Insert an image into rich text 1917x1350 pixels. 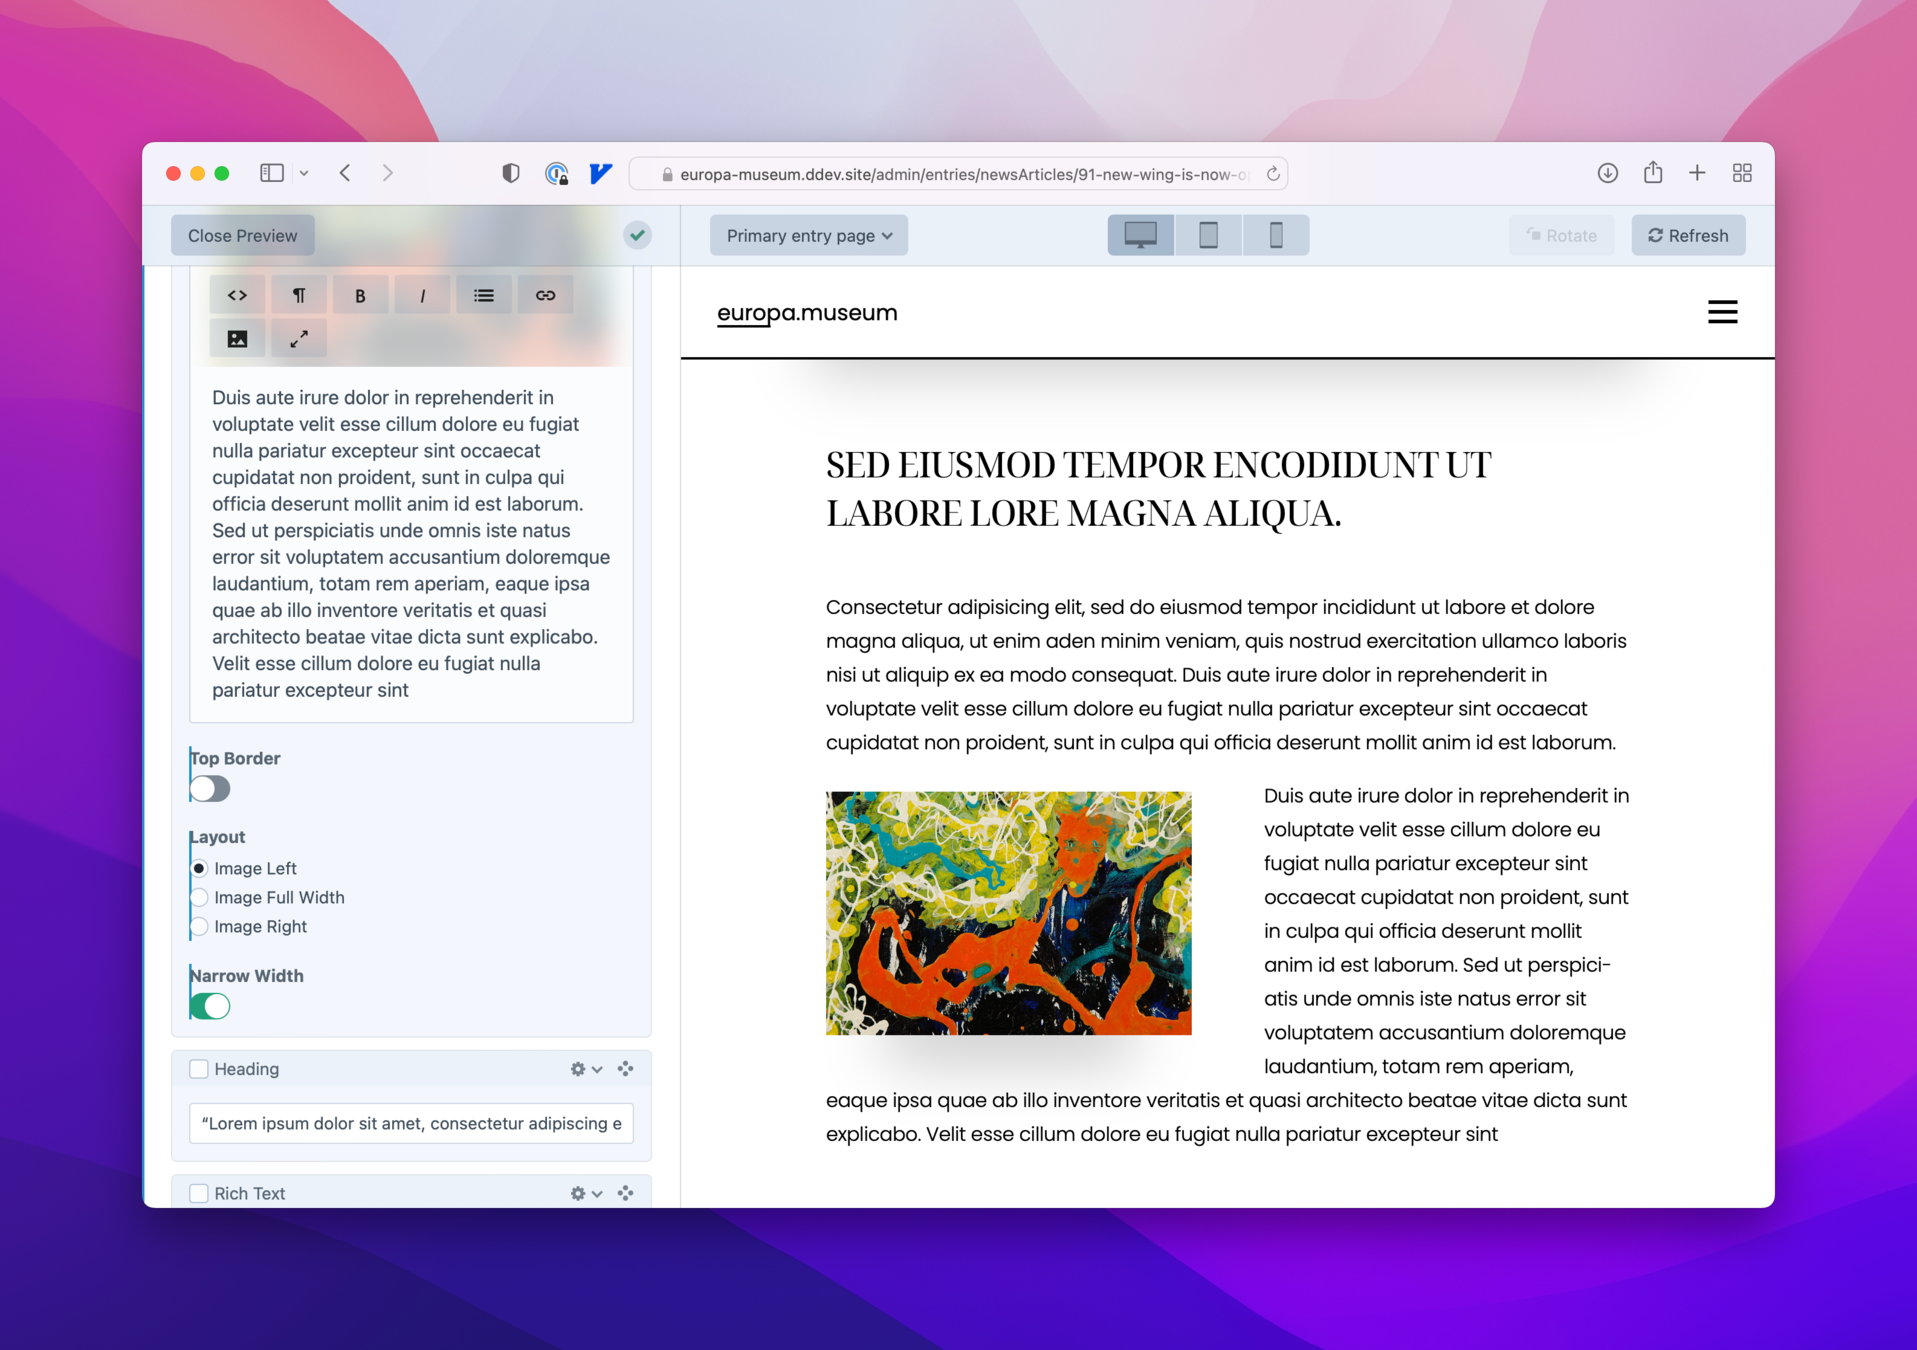click(237, 339)
